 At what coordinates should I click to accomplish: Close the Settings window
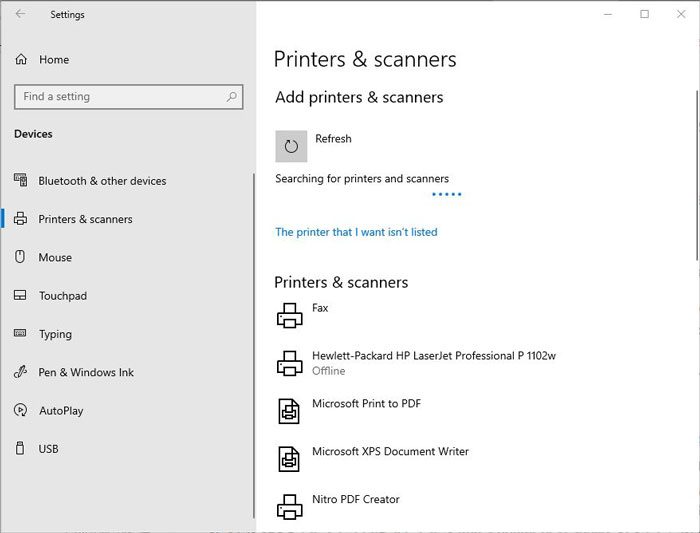click(681, 14)
